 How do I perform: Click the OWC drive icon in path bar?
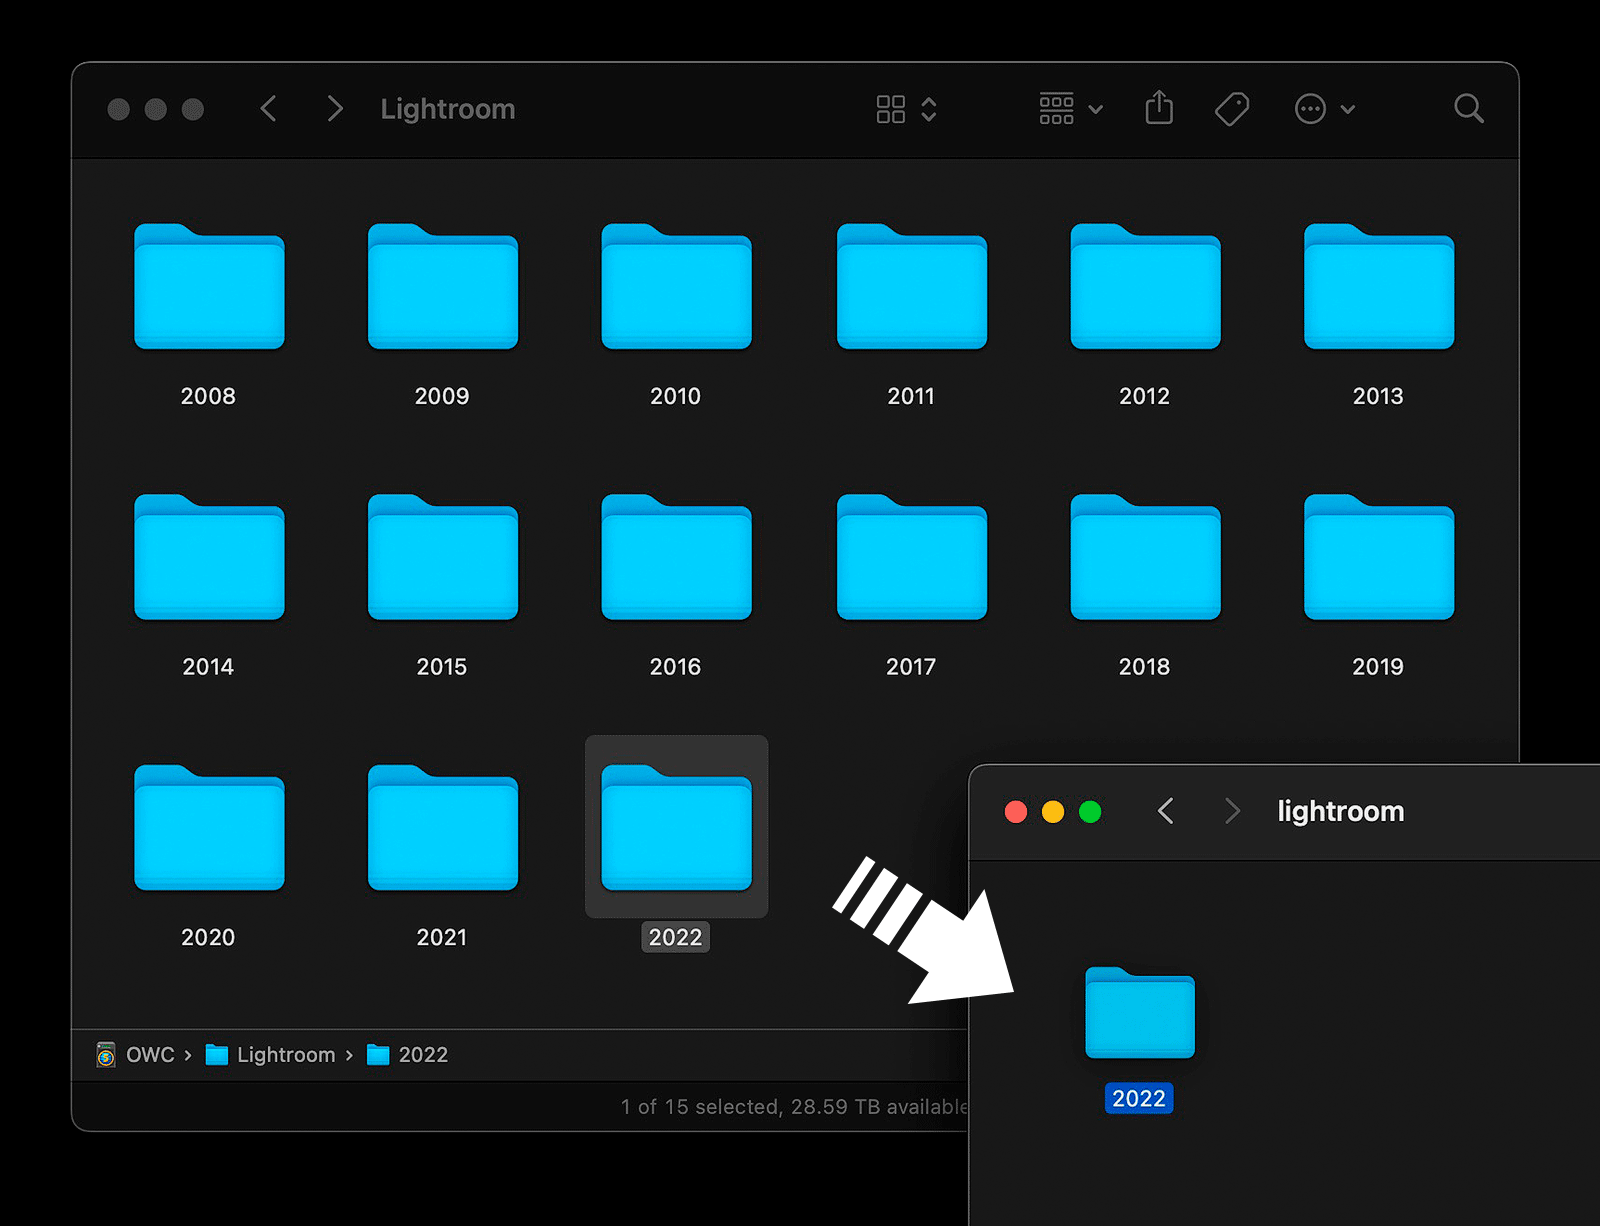[x=106, y=1054]
